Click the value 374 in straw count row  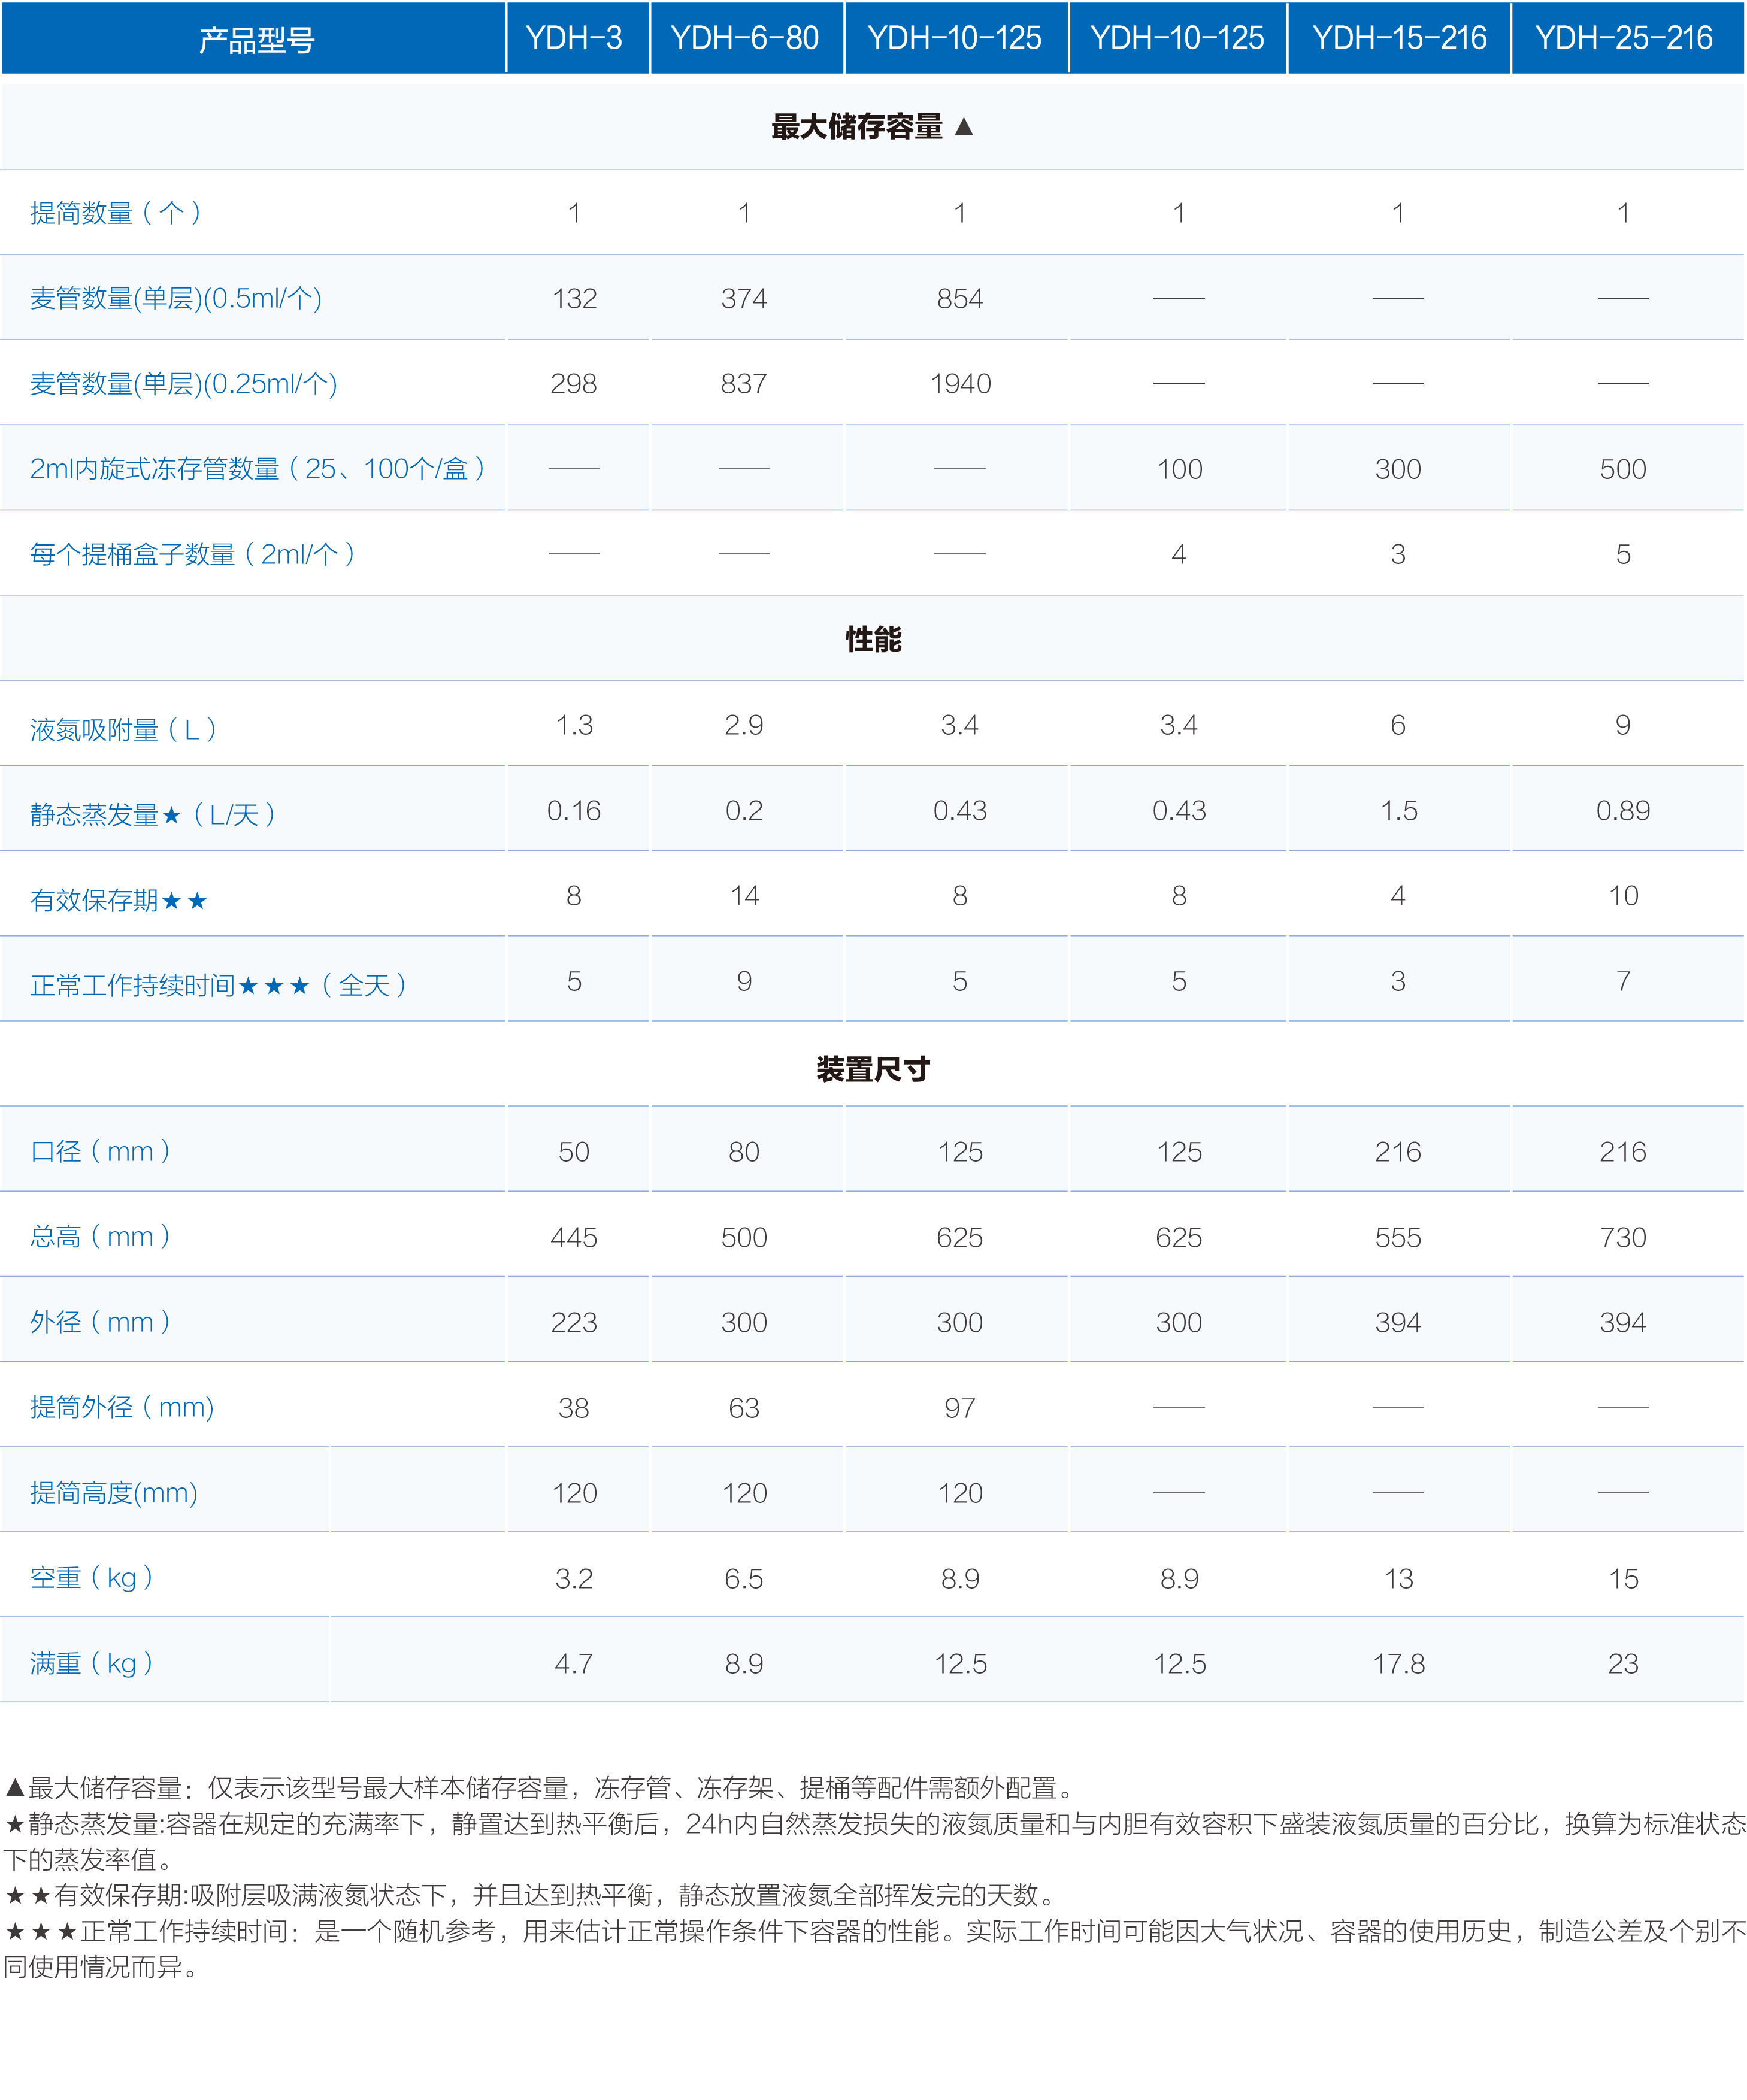pyautogui.click(x=744, y=298)
